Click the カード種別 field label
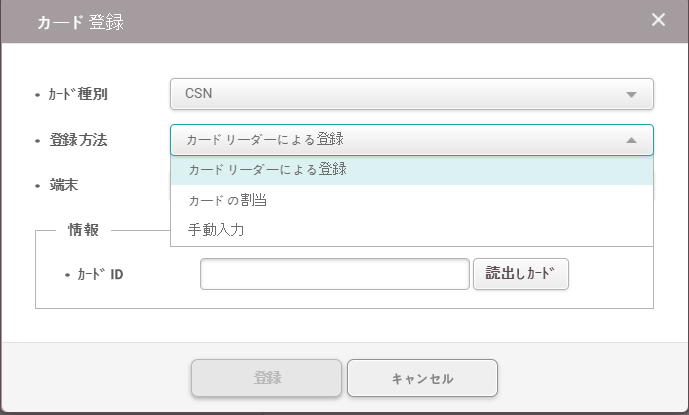The width and height of the screenshot is (689, 415). pos(78,95)
